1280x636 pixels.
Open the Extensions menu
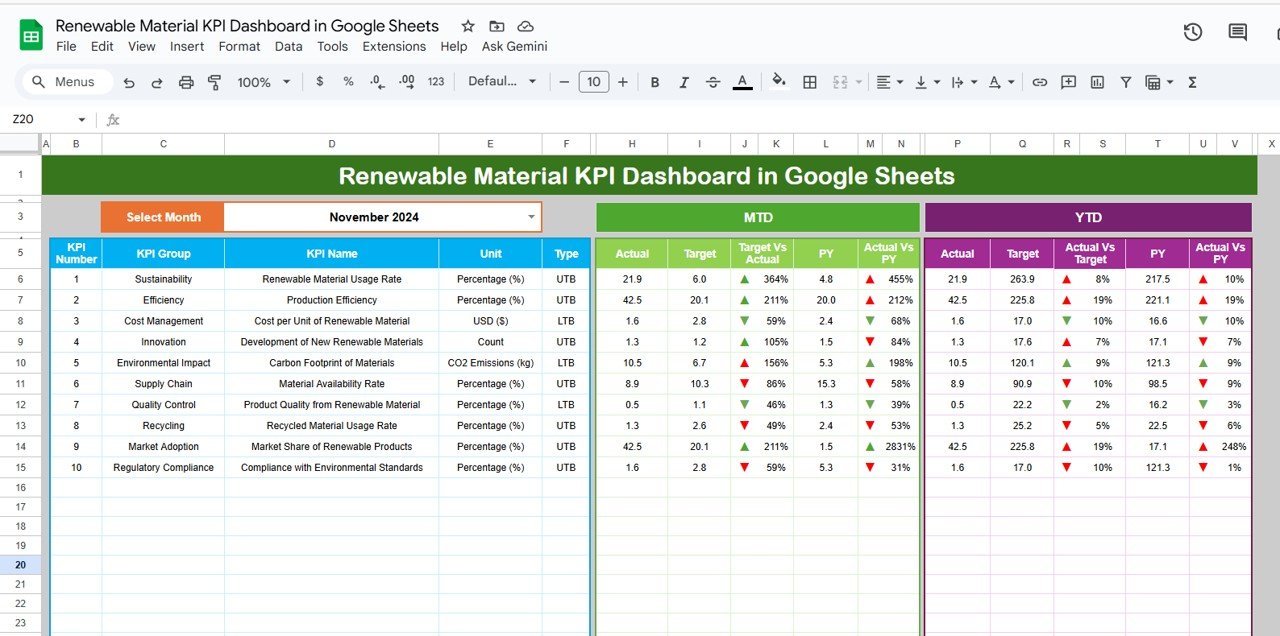[x=394, y=46]
